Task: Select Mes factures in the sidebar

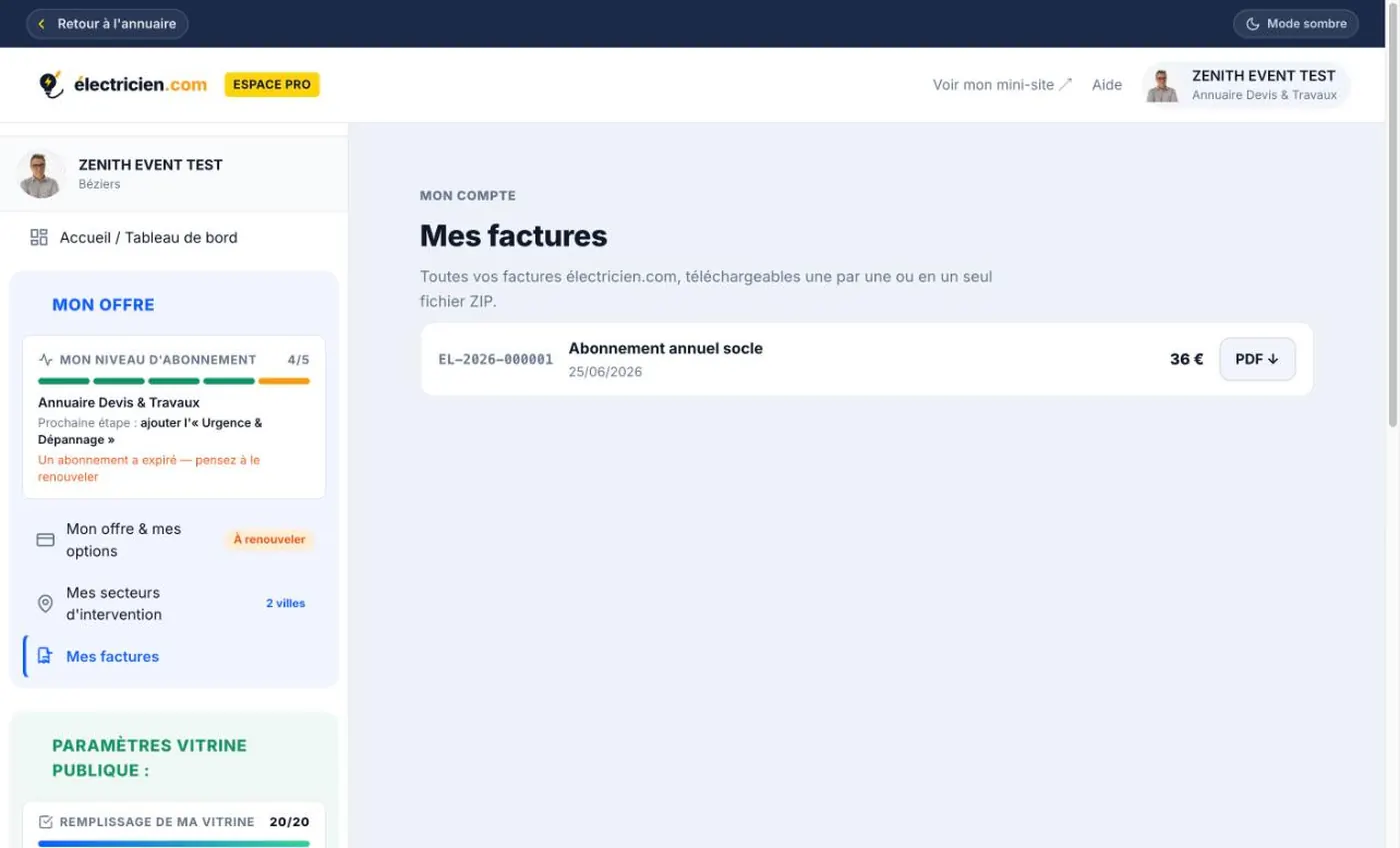Action: click(x=174, y=656)
